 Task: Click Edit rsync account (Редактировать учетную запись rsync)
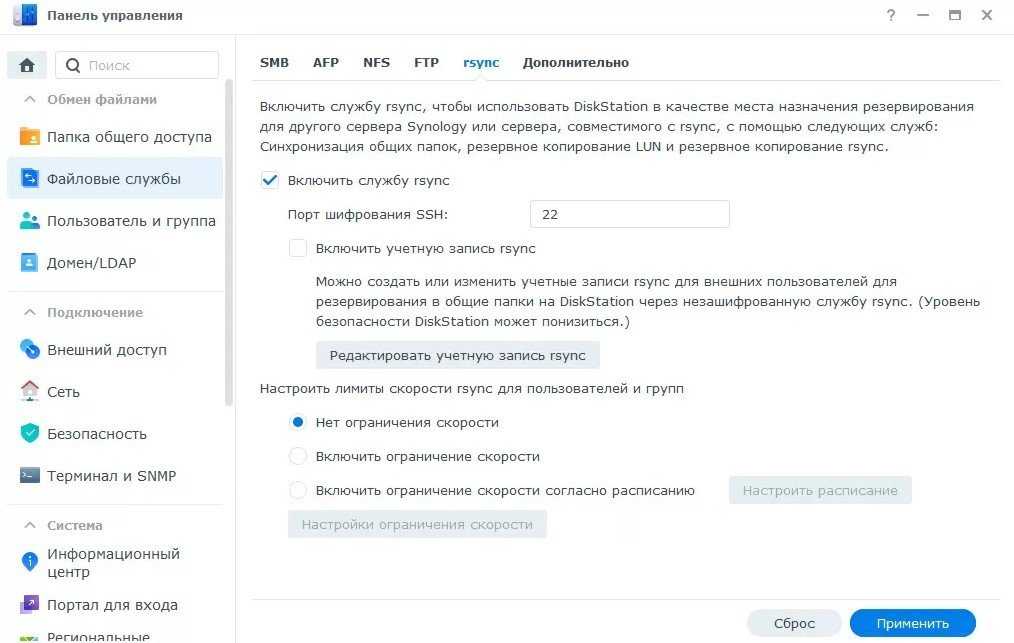click(457, 355)
